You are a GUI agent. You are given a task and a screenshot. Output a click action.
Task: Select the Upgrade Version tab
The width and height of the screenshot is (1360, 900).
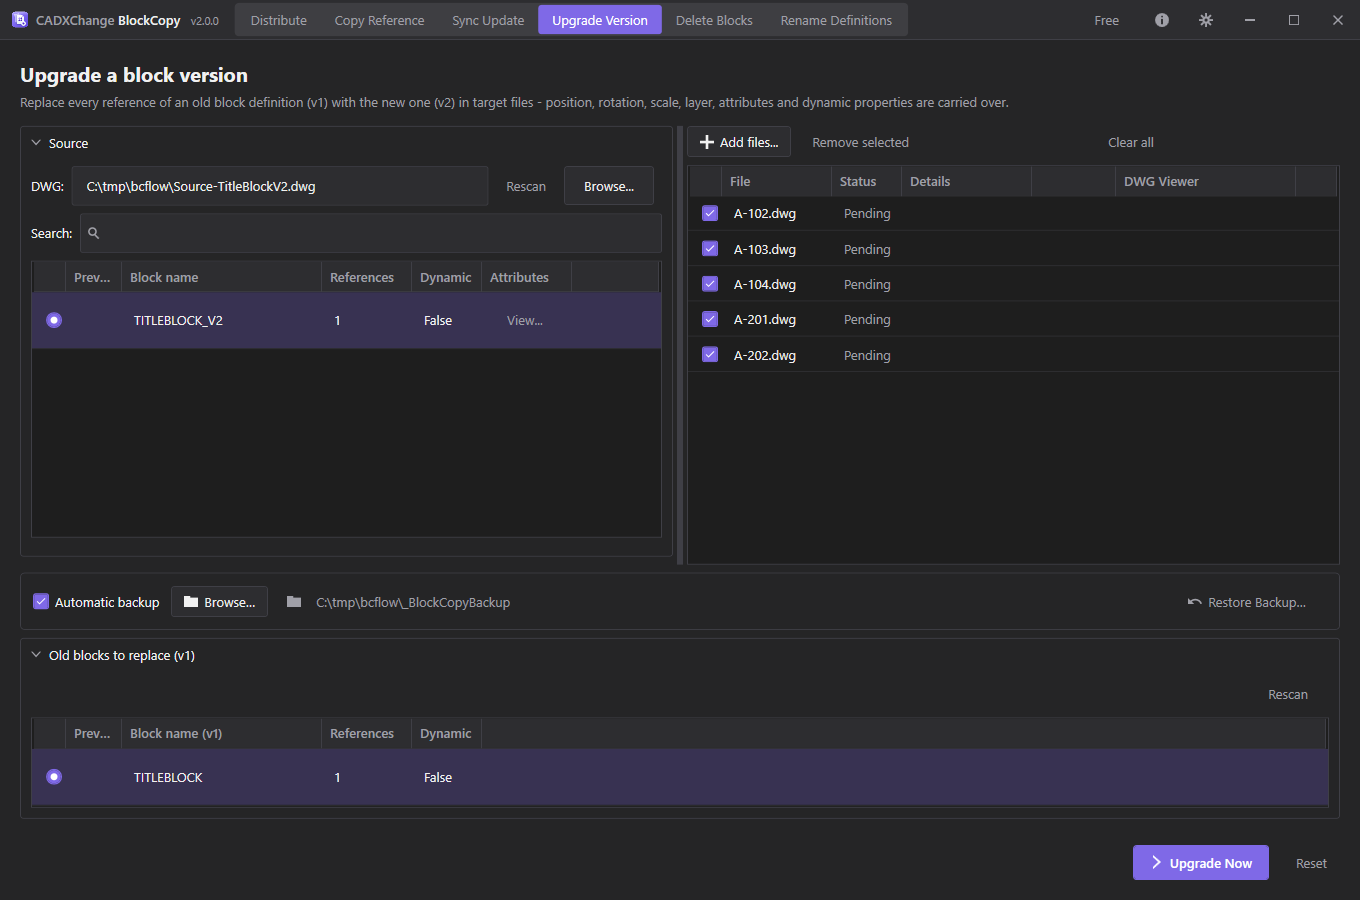click(600, 20)
